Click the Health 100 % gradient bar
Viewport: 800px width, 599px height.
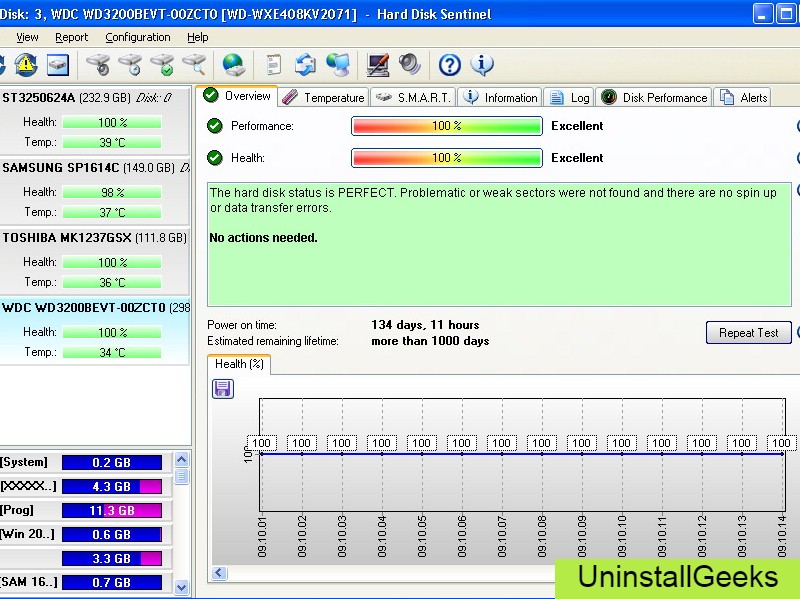(x=446, y=158)
